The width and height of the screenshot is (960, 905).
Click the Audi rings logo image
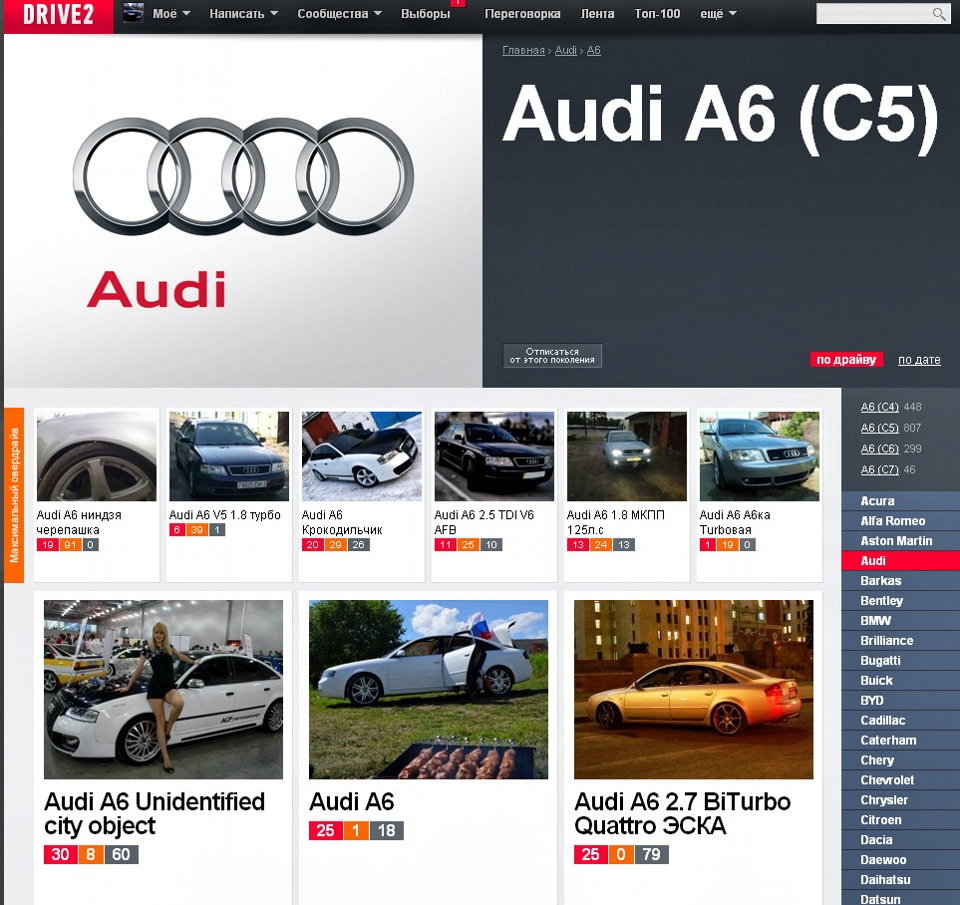coord(243,177)
